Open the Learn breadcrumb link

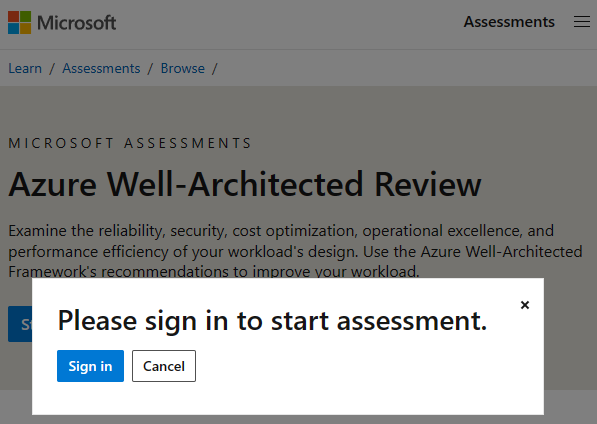25,69
